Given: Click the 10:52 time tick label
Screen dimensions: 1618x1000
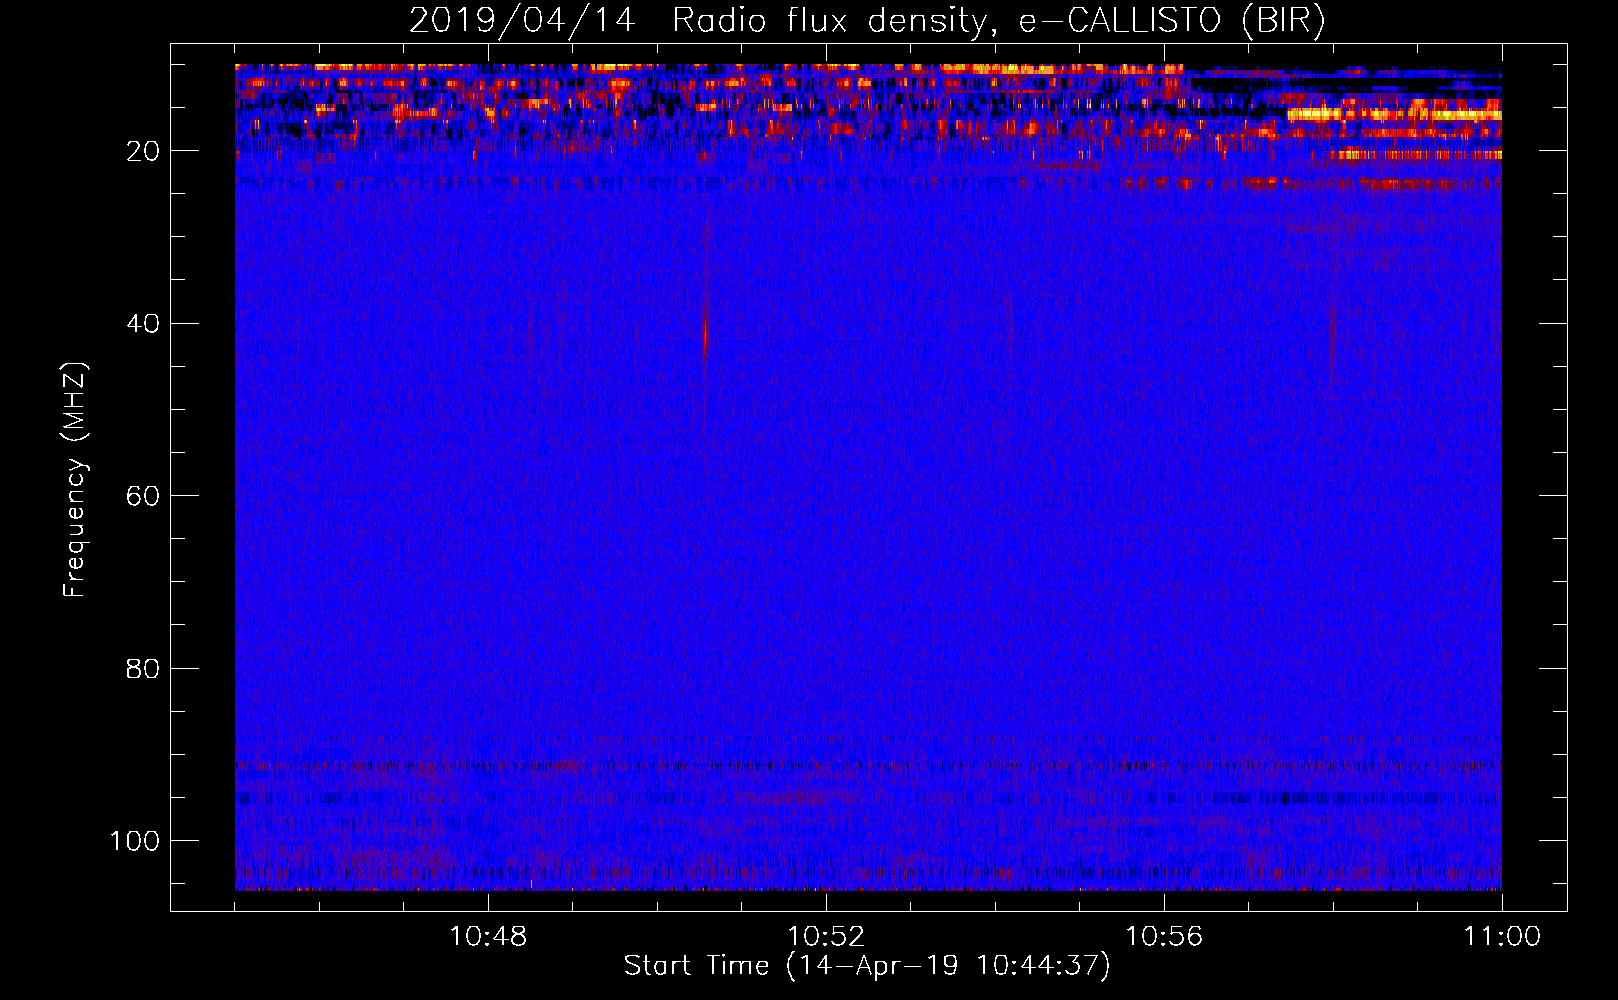Looking at the screenshot, I should [x=826, y=937].
